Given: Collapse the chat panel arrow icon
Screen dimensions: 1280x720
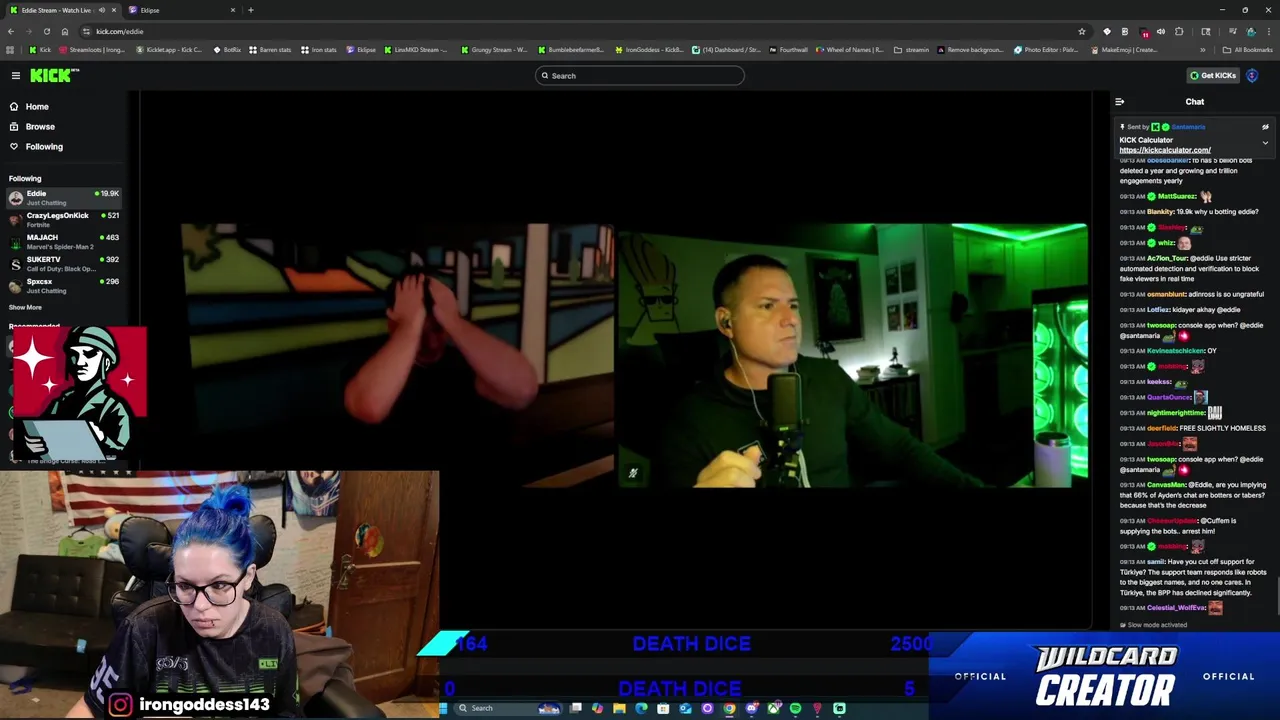Looking at the screenshot, I should click(x=1120, y=102).
